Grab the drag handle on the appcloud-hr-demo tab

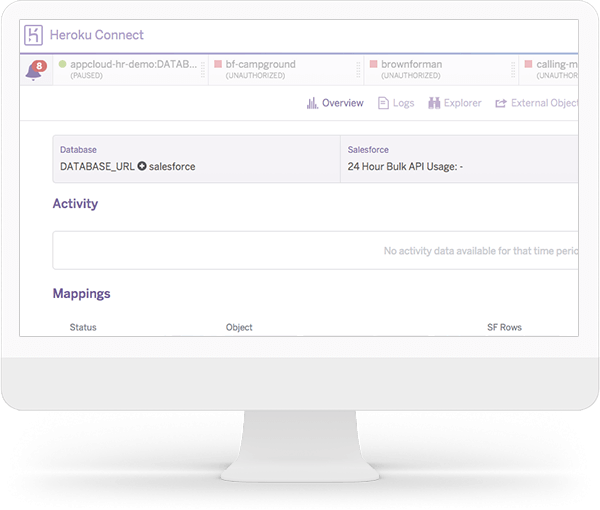203,70
